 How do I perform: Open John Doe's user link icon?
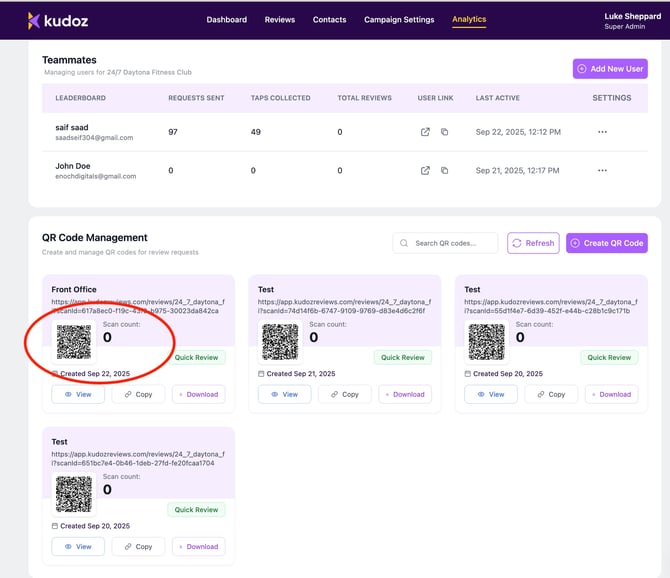coord(425,171)
